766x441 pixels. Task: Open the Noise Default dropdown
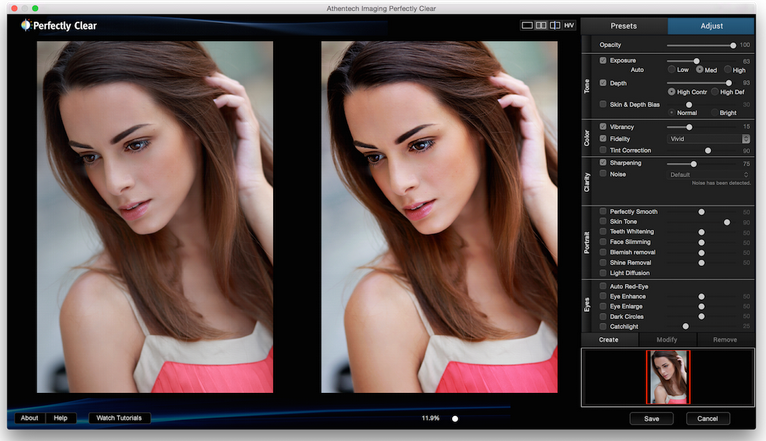(709, 174)
